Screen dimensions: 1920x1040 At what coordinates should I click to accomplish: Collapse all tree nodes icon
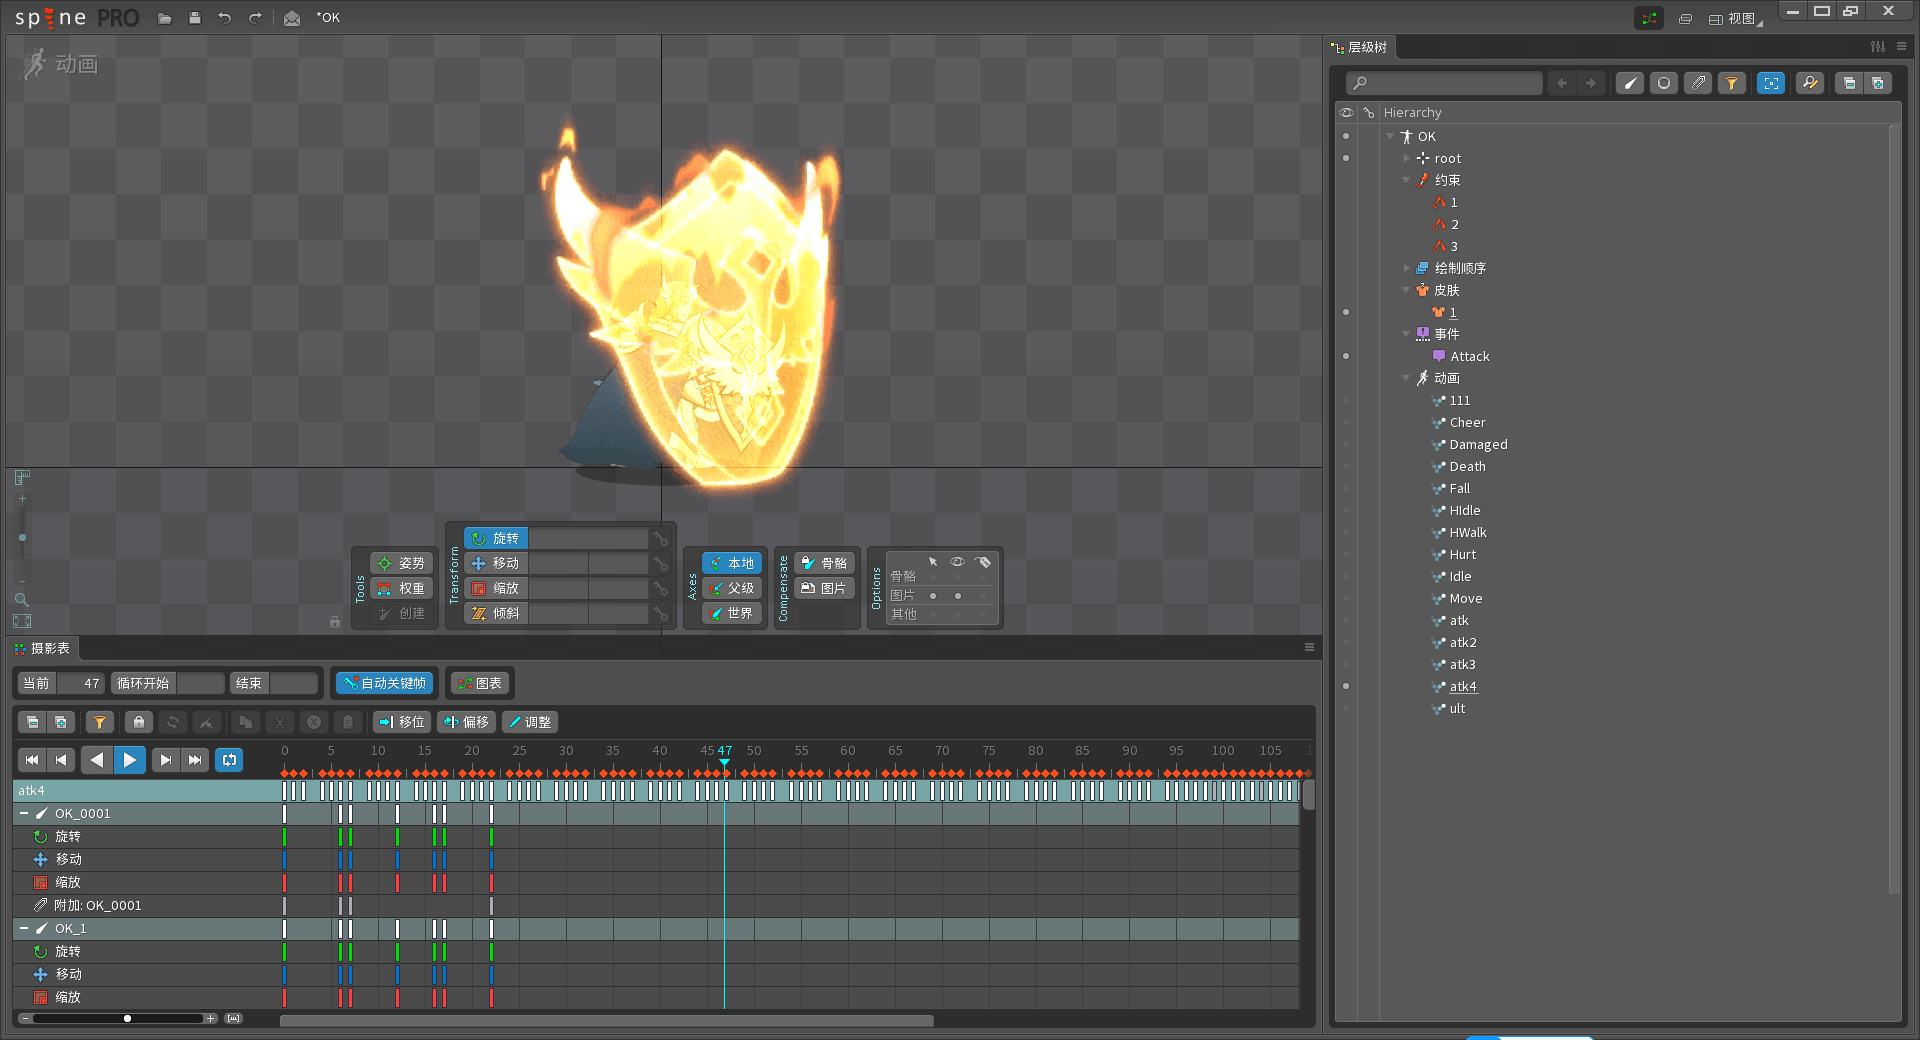[1849, 83]
